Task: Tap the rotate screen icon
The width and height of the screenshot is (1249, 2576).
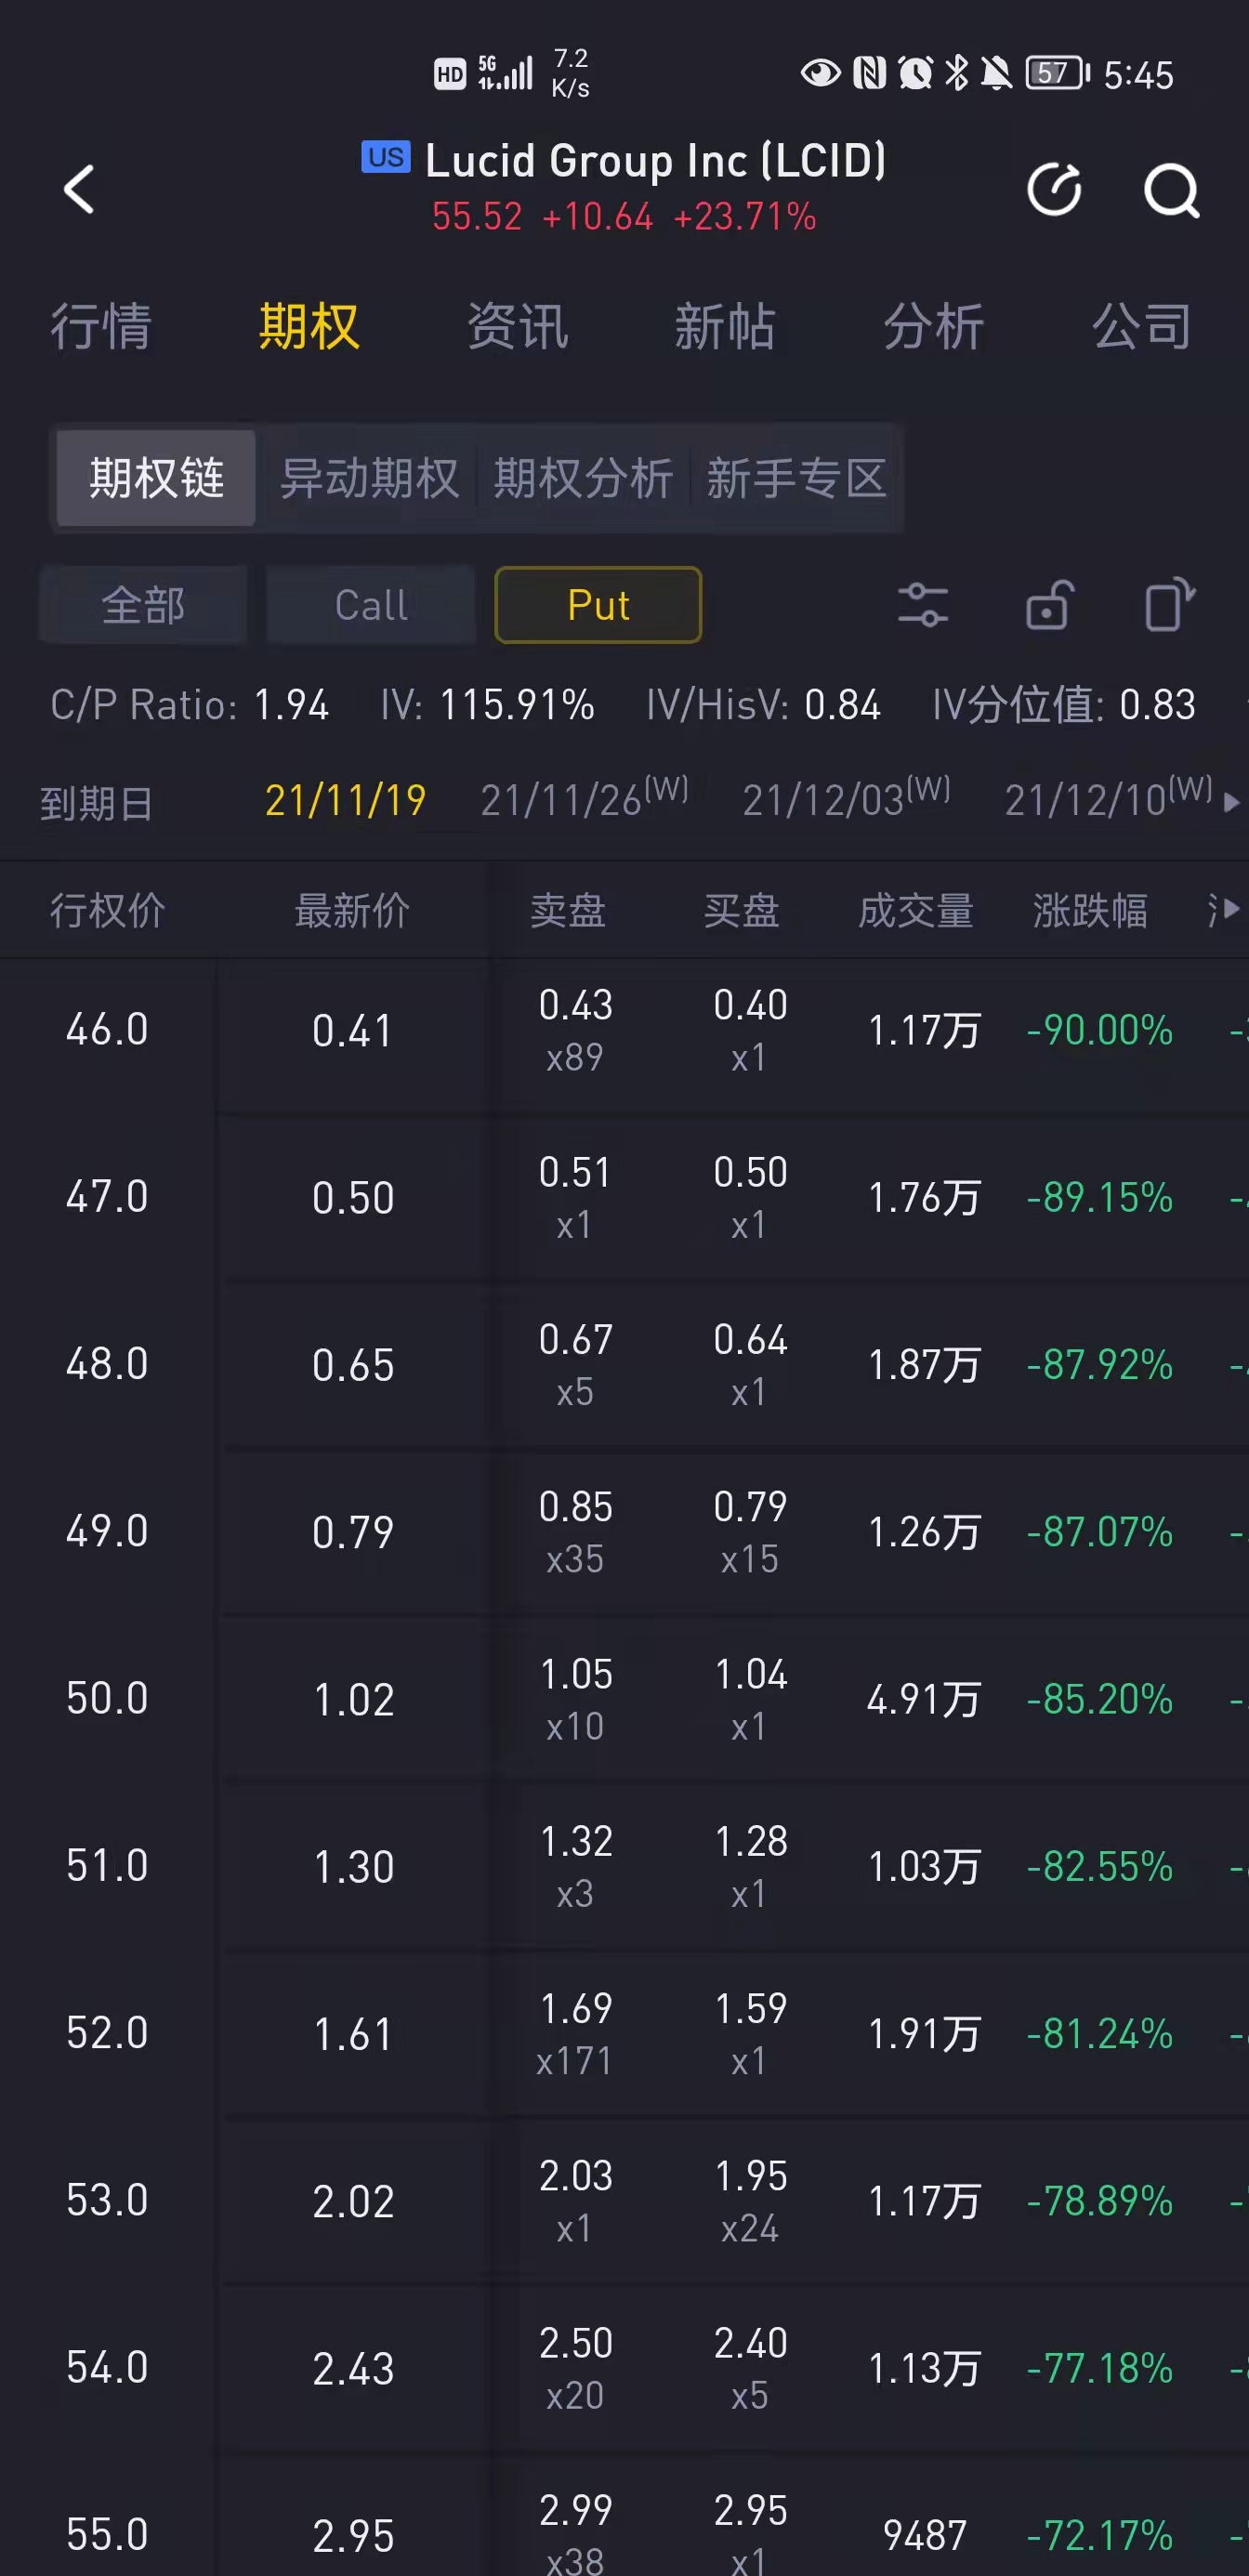Action: pos(1169,604)
